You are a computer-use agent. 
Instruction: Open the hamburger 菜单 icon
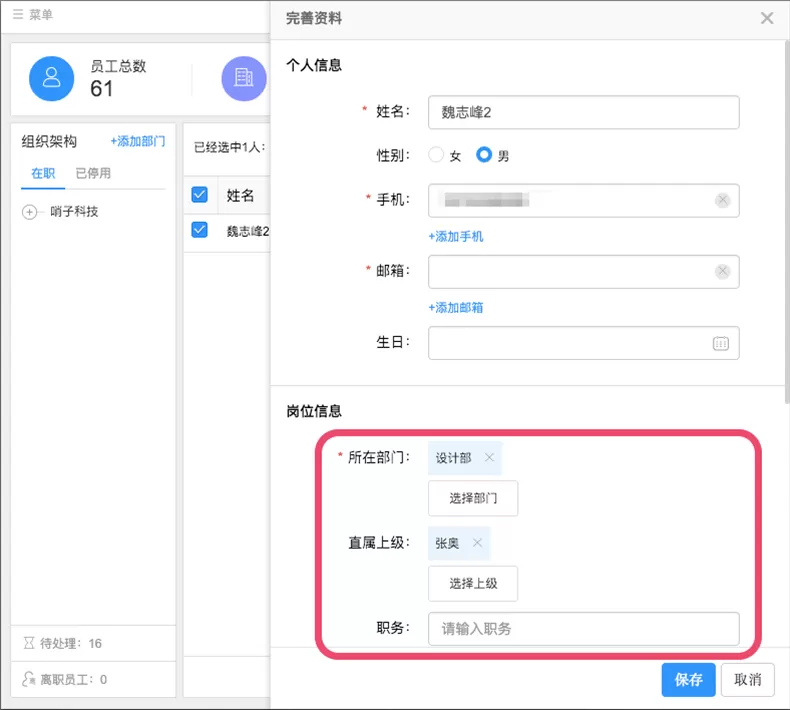pos(18,14)
